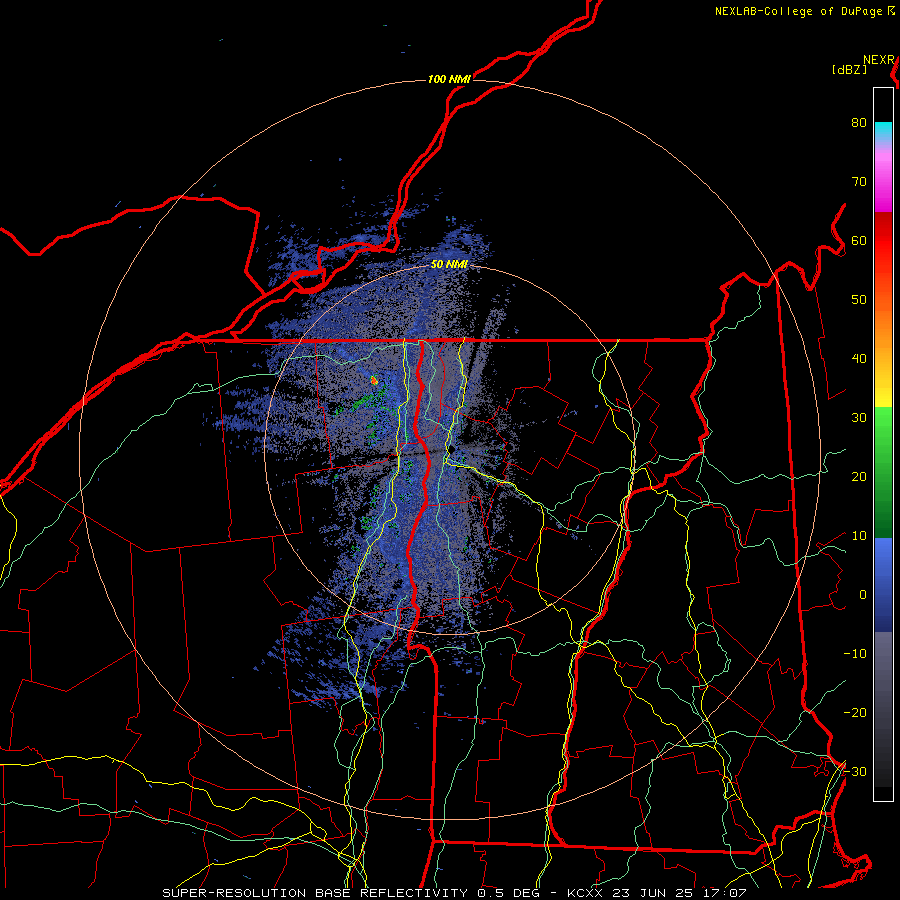900x900 pixels.
Task: Click the 60 value on the dBZ scale
Action: [859, 240]
